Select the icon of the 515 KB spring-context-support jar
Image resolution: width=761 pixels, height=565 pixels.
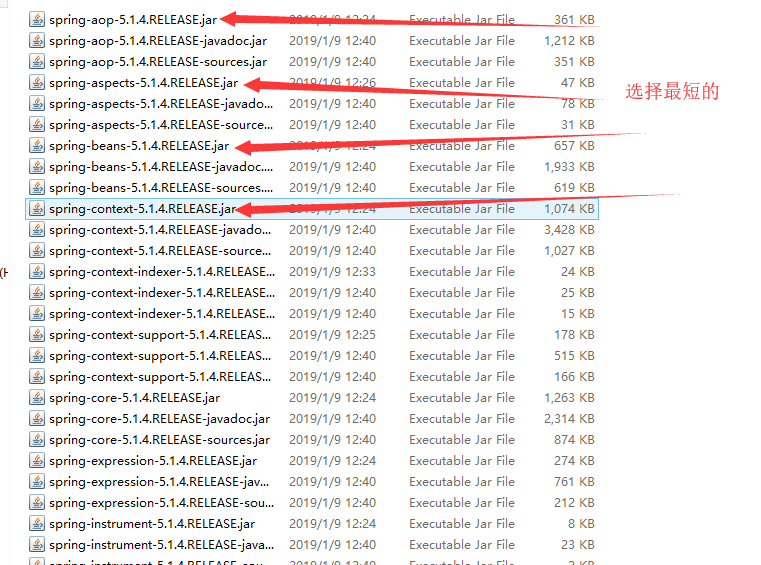coord(37,356)
